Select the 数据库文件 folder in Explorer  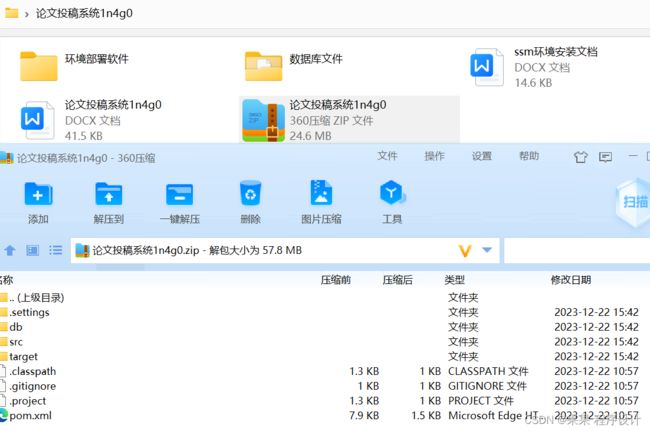(294, 66)
